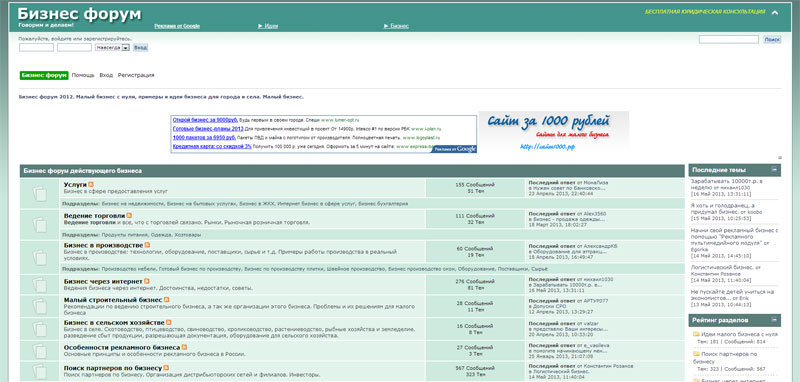The width and height of the screenshot is (800, 382).
Task: Open the login session length dropdown Навсегда
Action: (112, 47)
